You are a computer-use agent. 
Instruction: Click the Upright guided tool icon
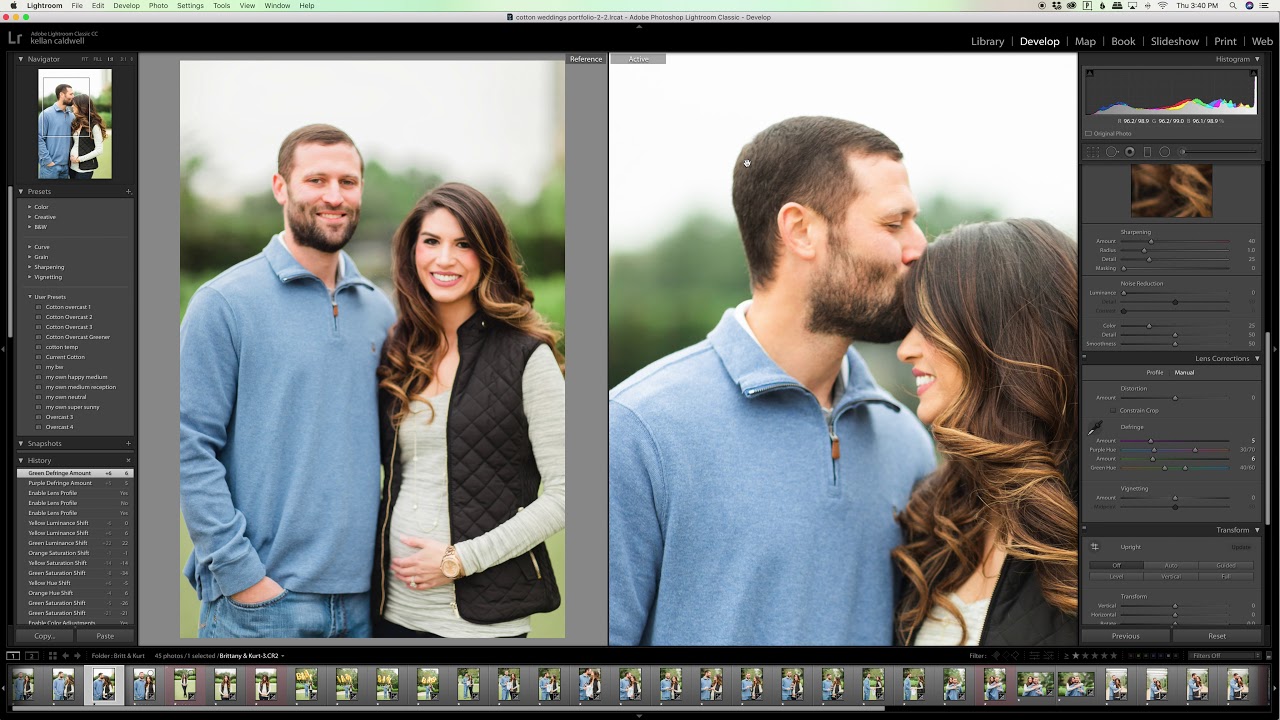pyautogui.click(x=1094, y=547)
